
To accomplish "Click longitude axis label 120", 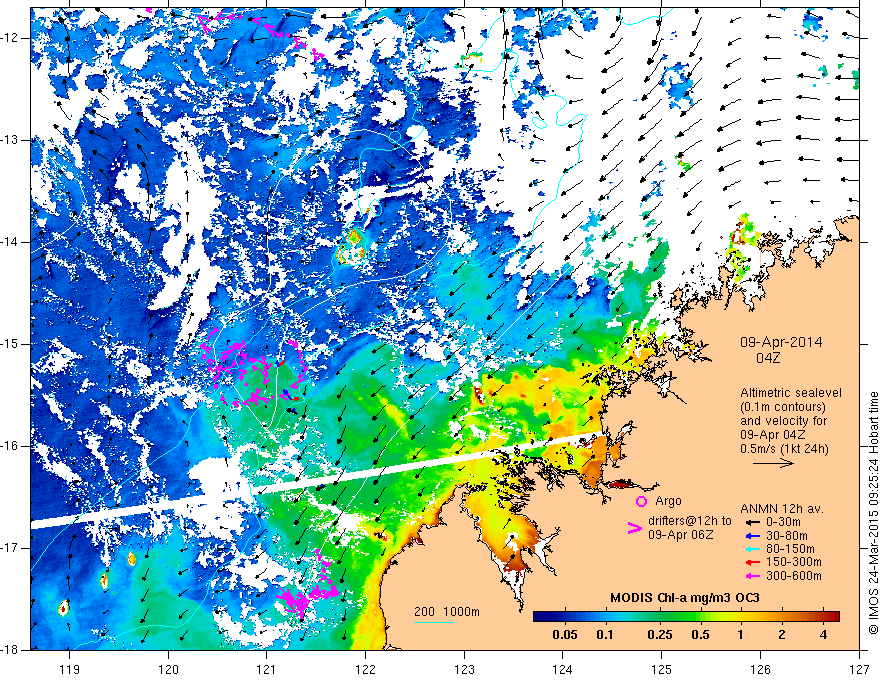I will click(x=168, y=669).
